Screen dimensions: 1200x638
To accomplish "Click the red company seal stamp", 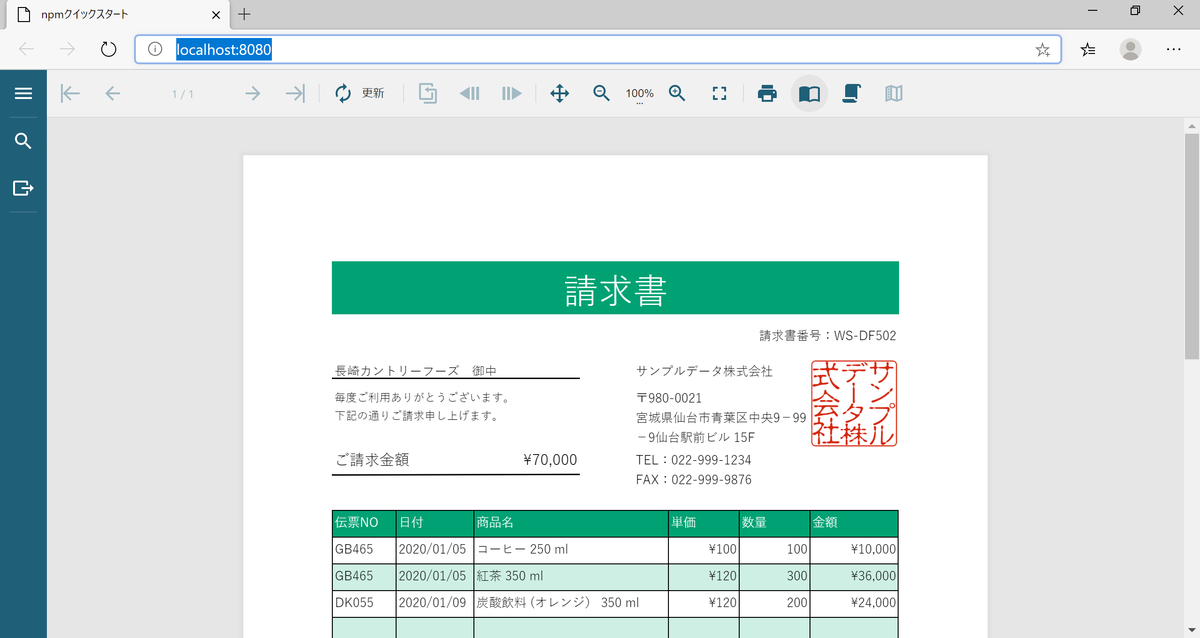I will [x=854, y=403].
